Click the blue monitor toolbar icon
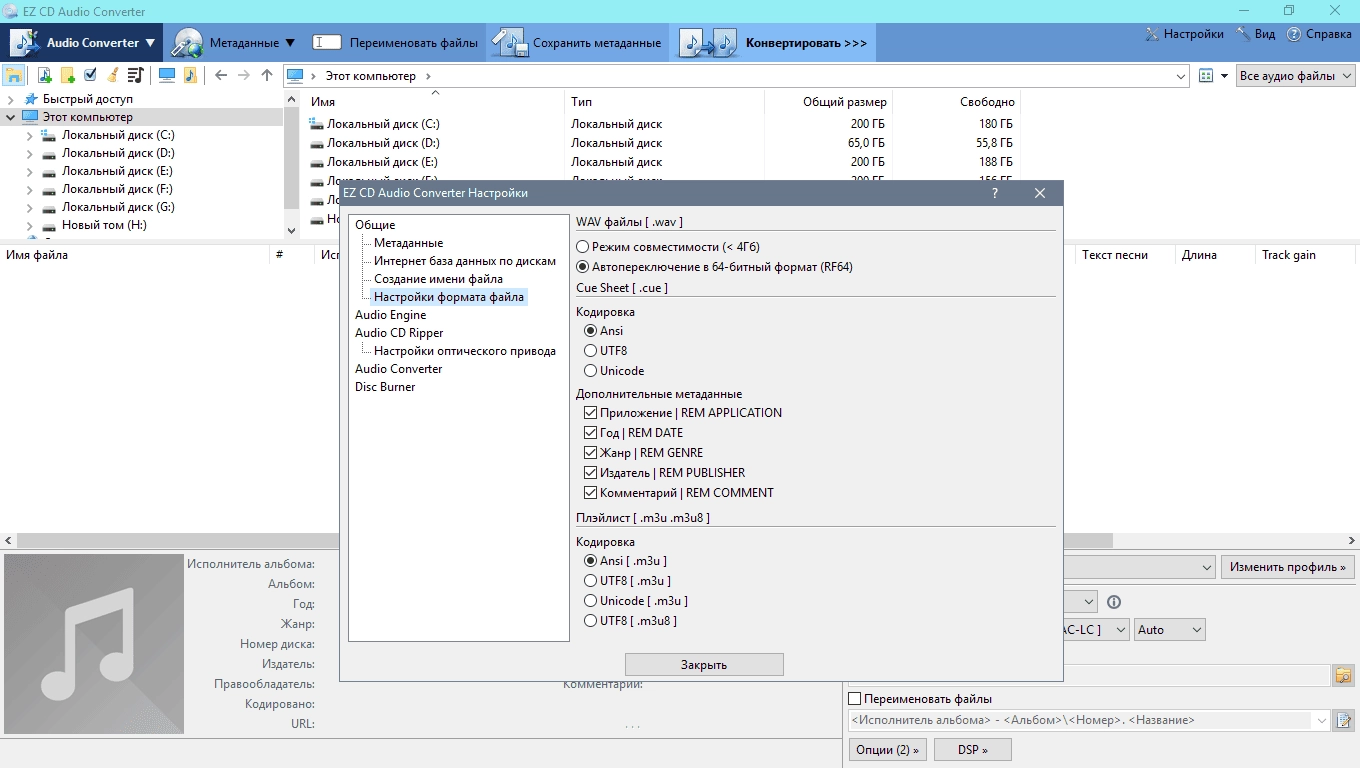 tap(167, 75)
